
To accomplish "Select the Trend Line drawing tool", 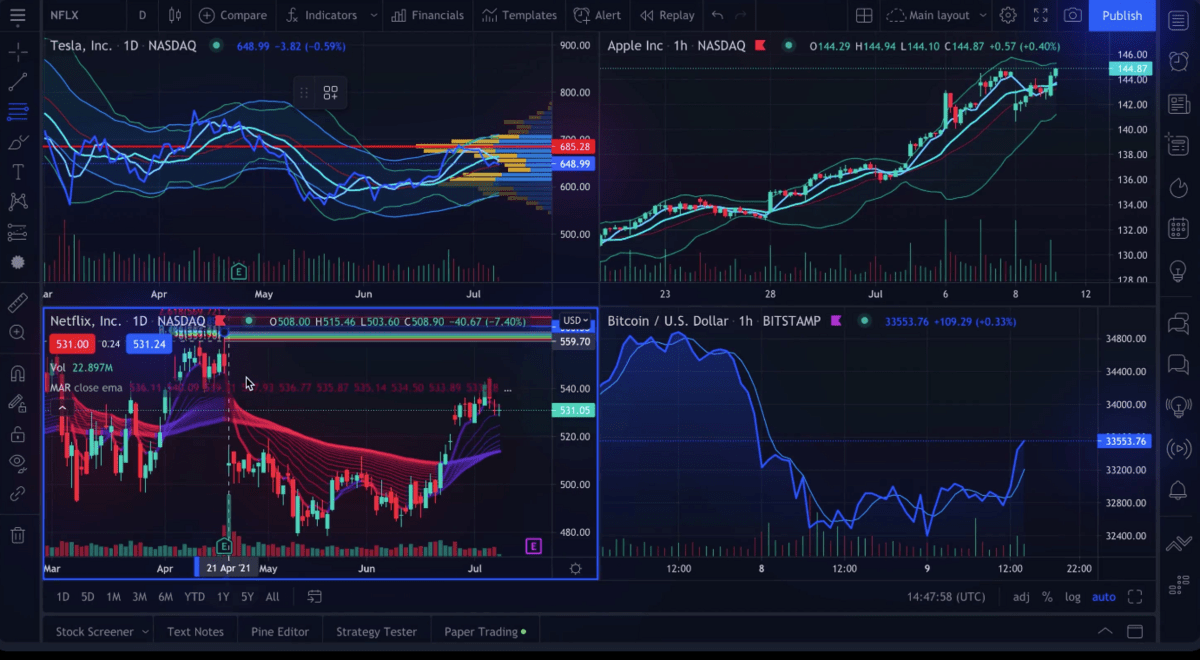I will point(16,82).
